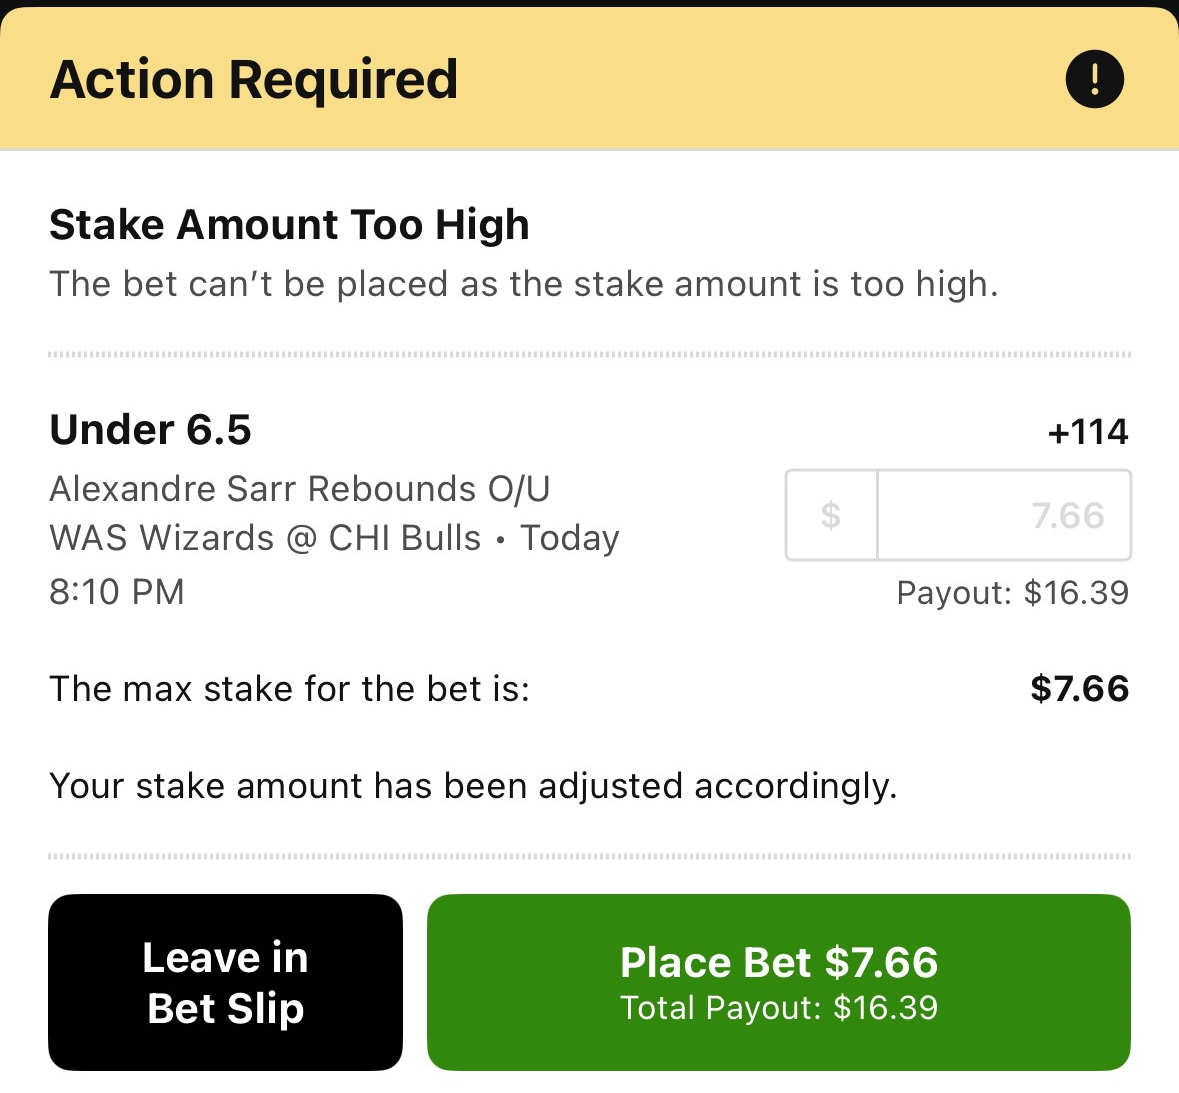Click the bet can't be placed description
This screenshot has width=1179, height=1093.
coord(524,284)
